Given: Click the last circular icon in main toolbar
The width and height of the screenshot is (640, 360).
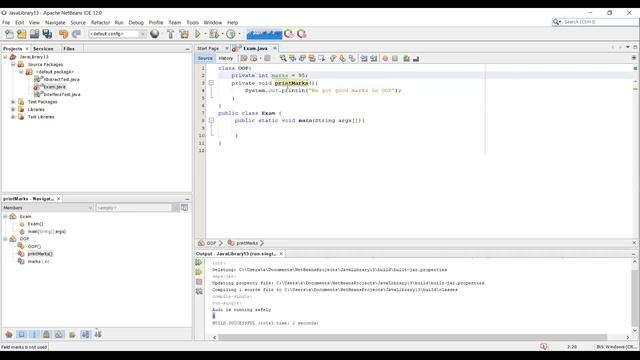Looking at the screenshot, I should [x=302, y=34].
